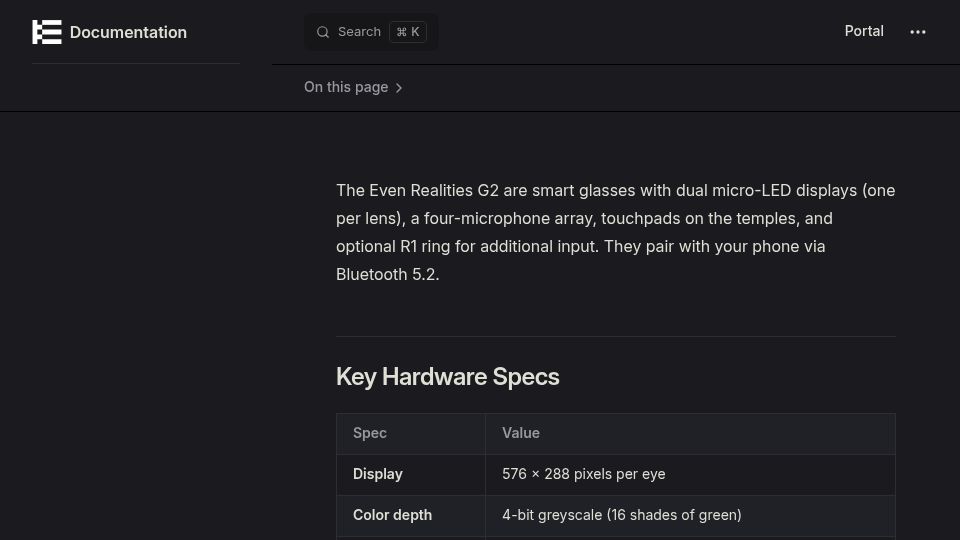Viewport: 960px width, 540px height.
Task: Click the Color depth row label
Action: point(392,515)
